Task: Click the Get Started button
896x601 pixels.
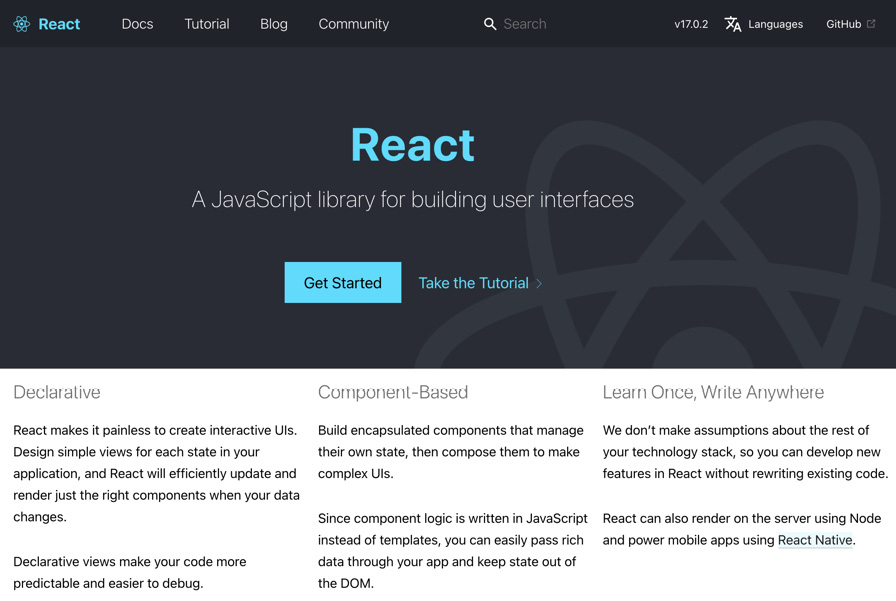Action: [342, 282]
